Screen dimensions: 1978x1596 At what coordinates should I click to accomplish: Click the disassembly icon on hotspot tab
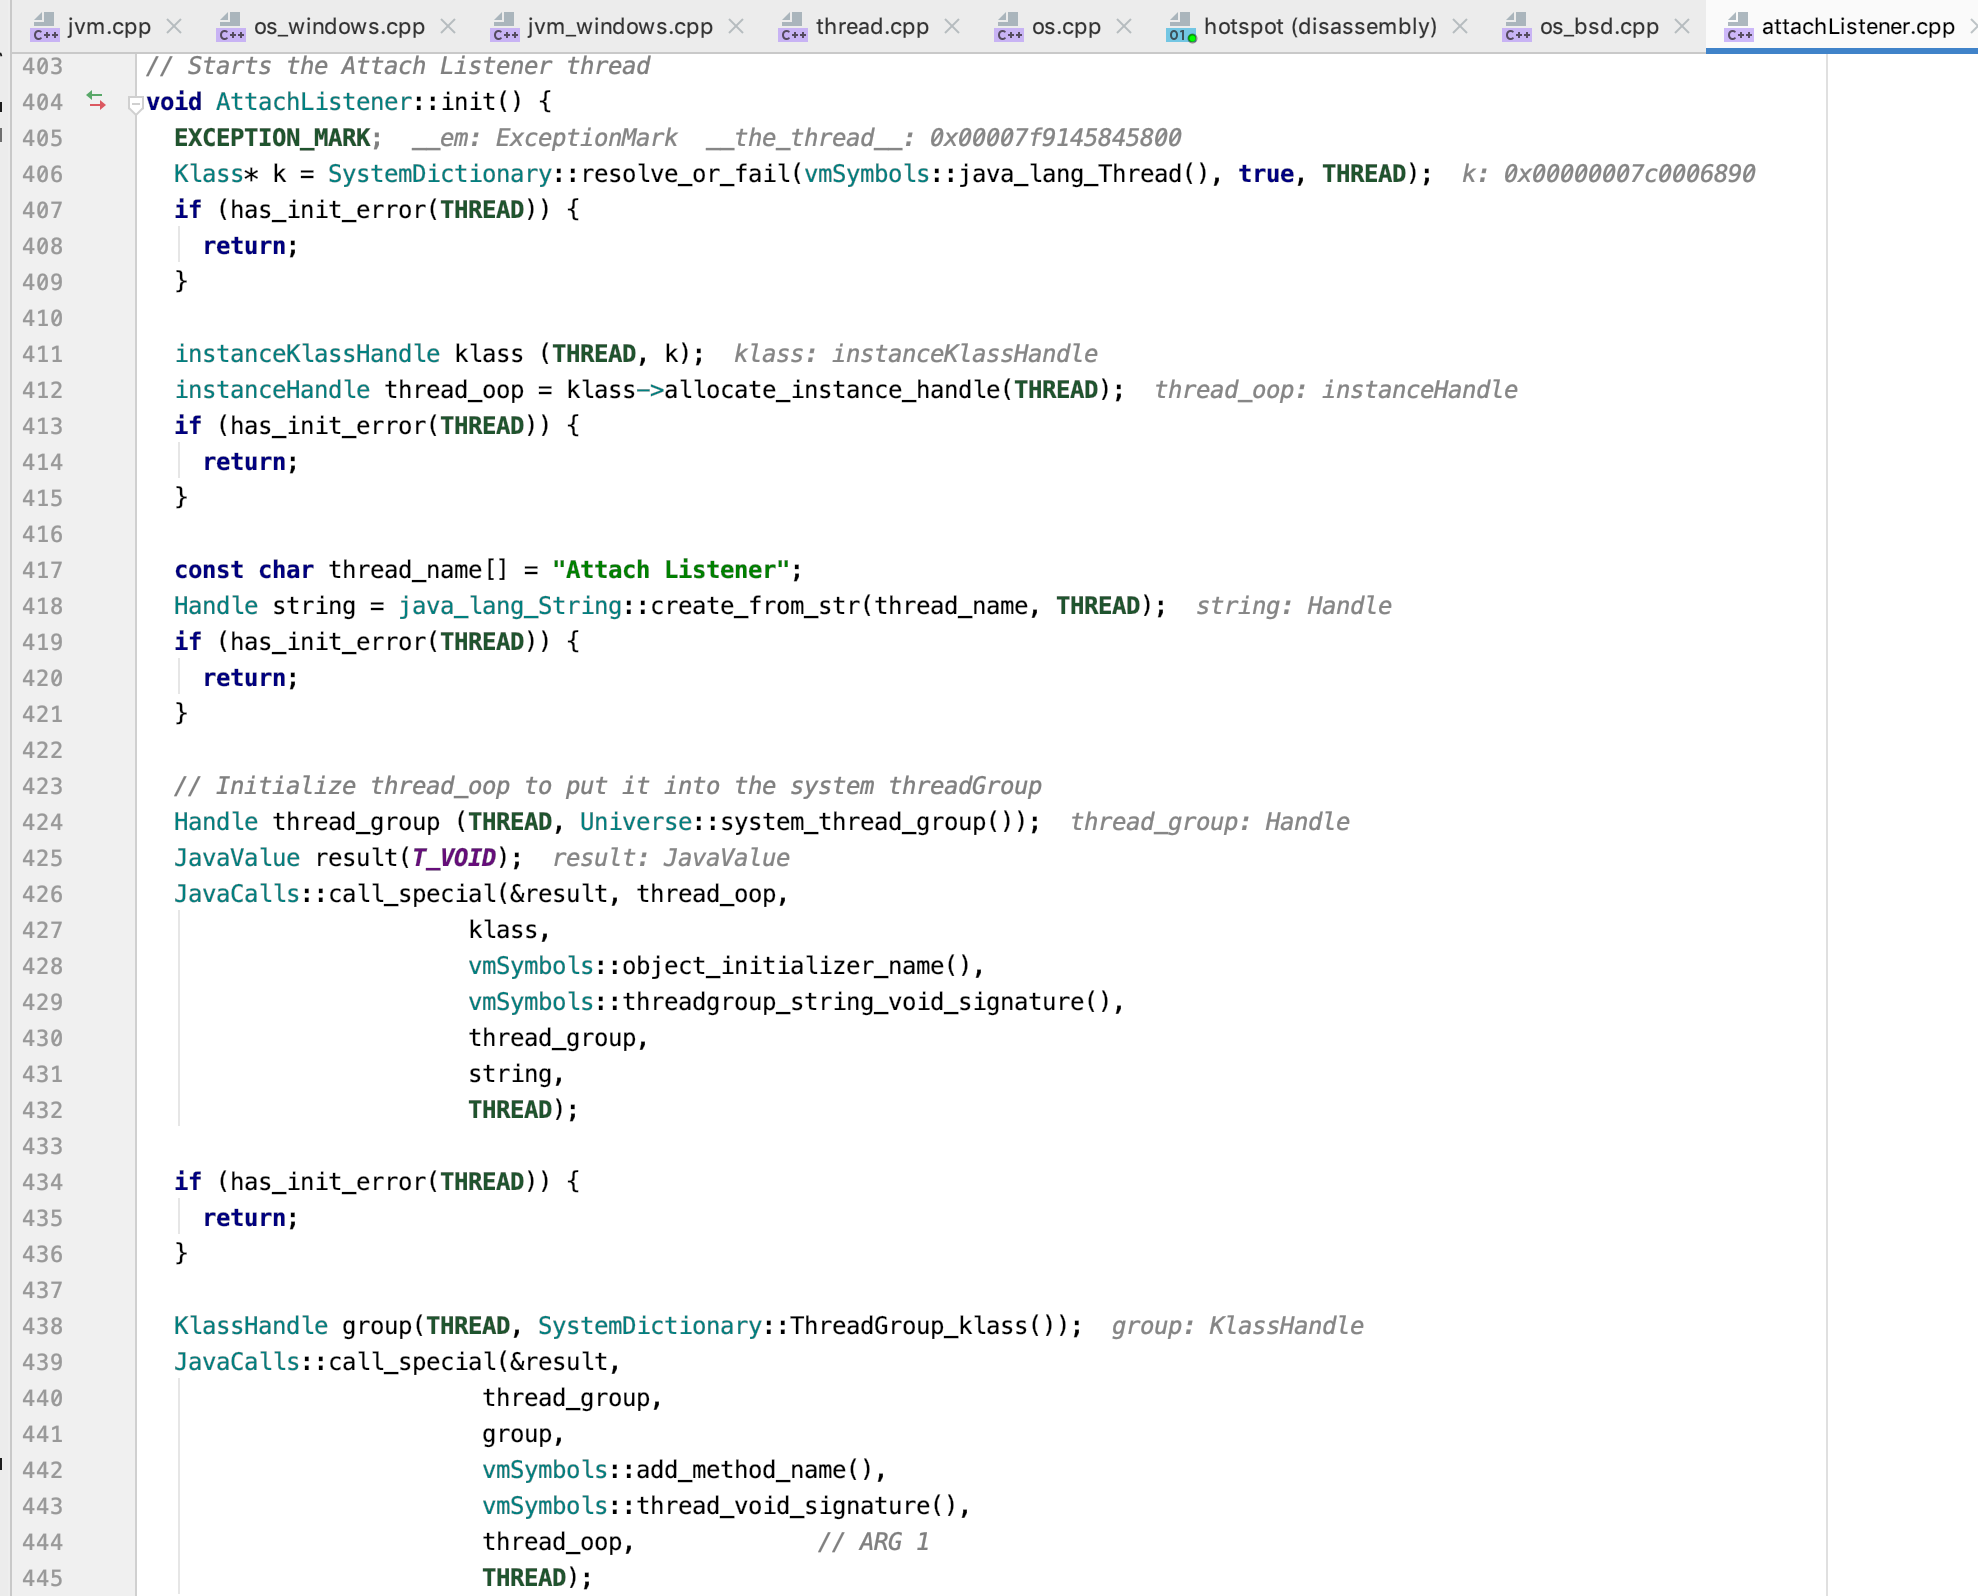point(1181,27)
